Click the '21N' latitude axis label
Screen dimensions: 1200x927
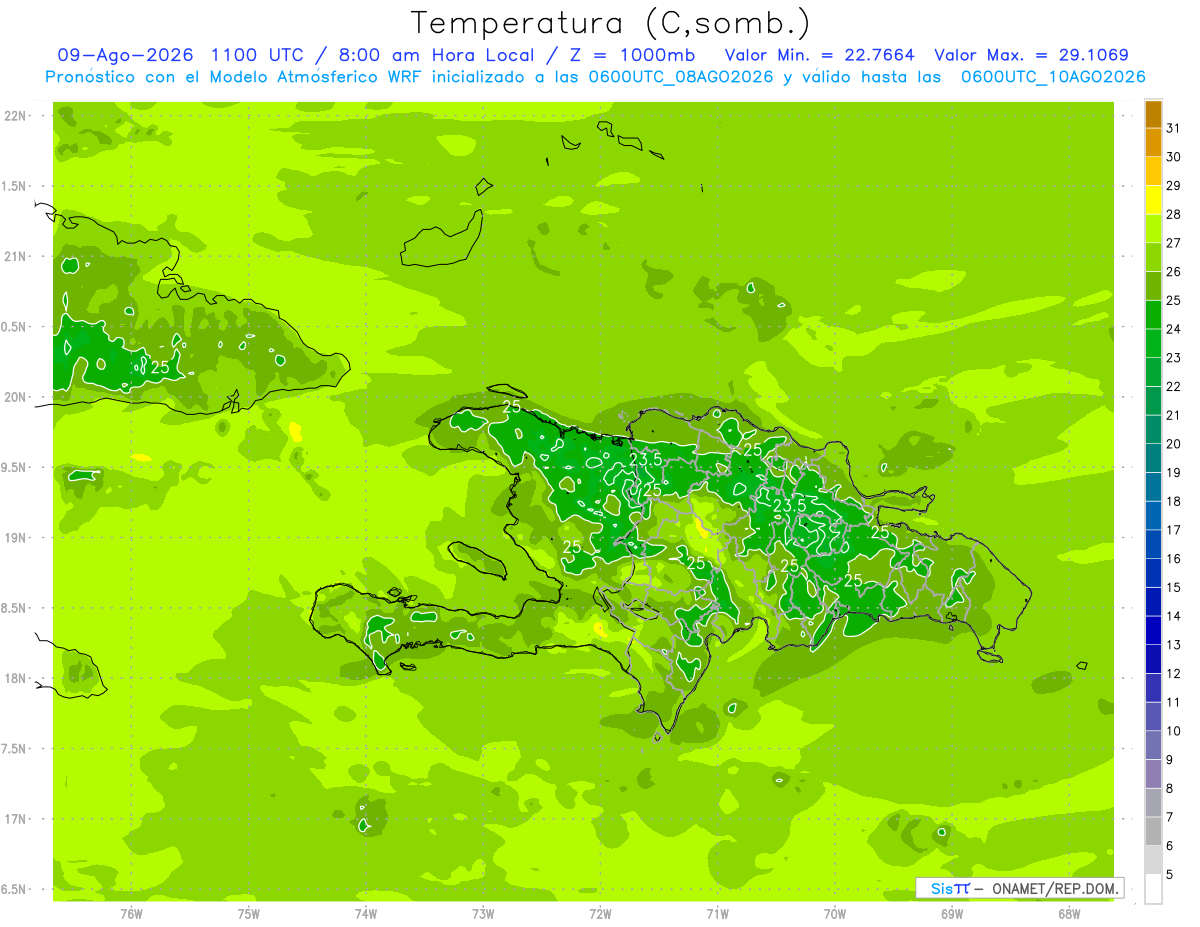pos(15,256)
